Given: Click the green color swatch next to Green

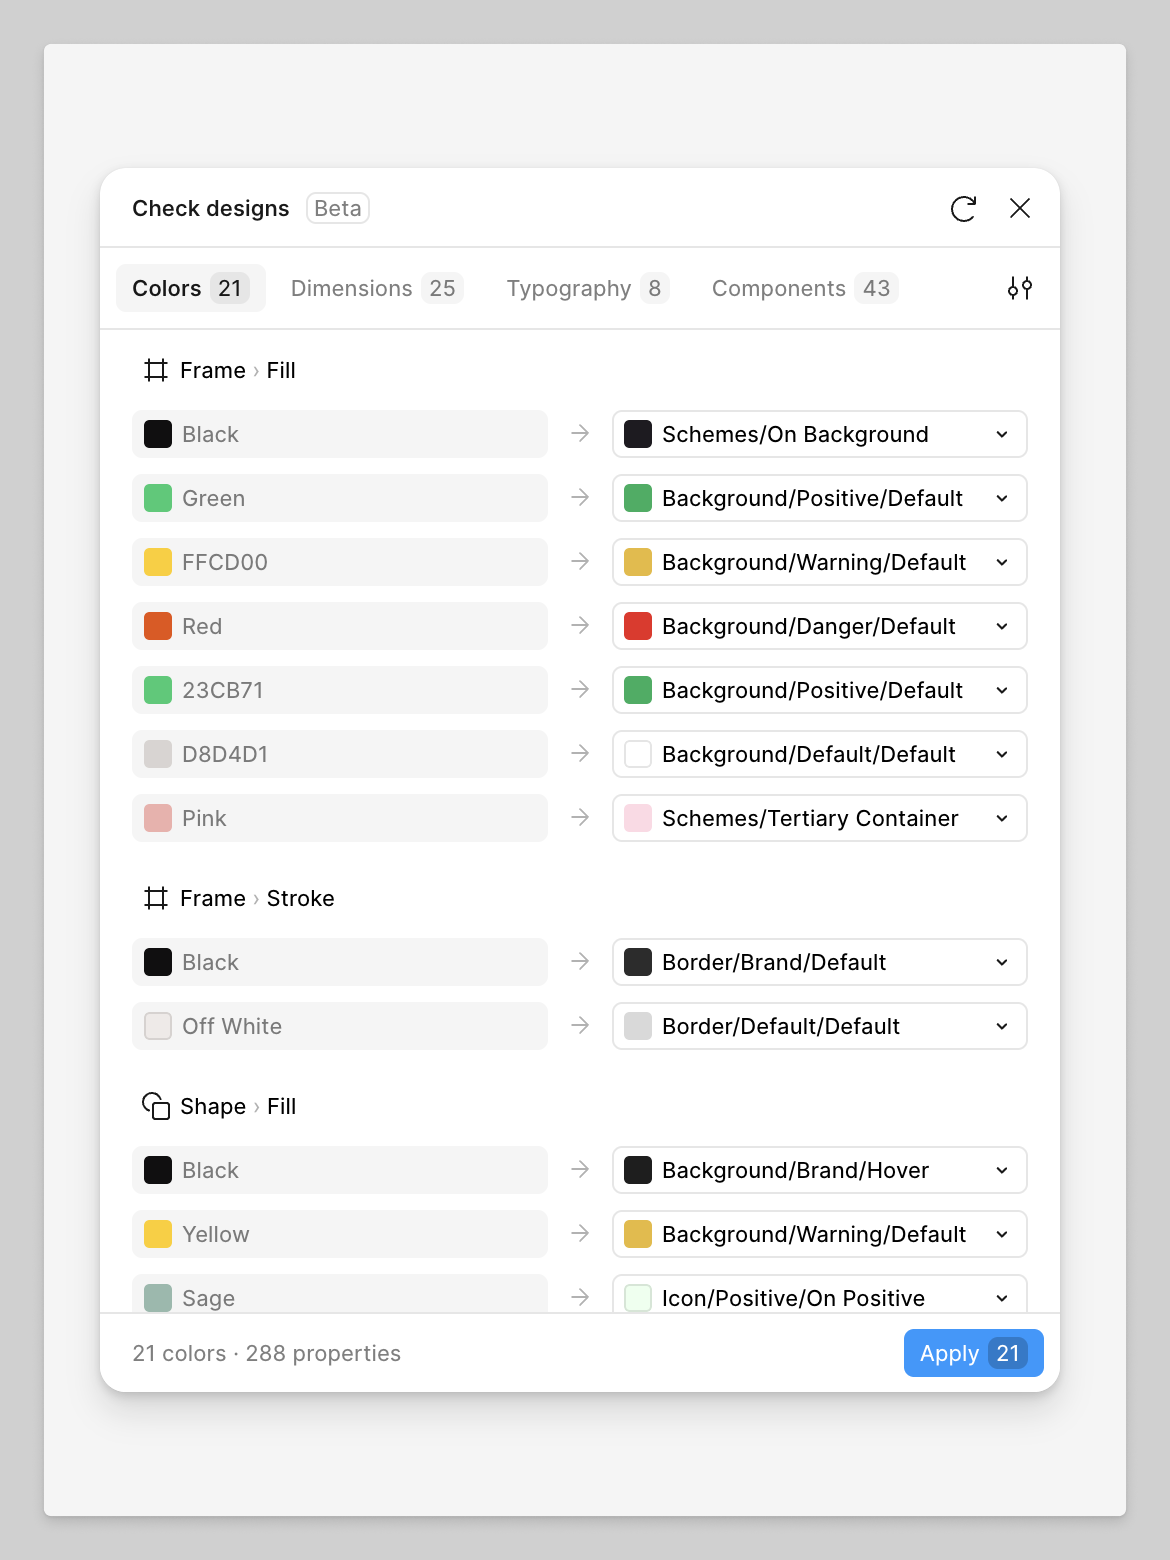Looking at the screenshot, I should [157, 498].
